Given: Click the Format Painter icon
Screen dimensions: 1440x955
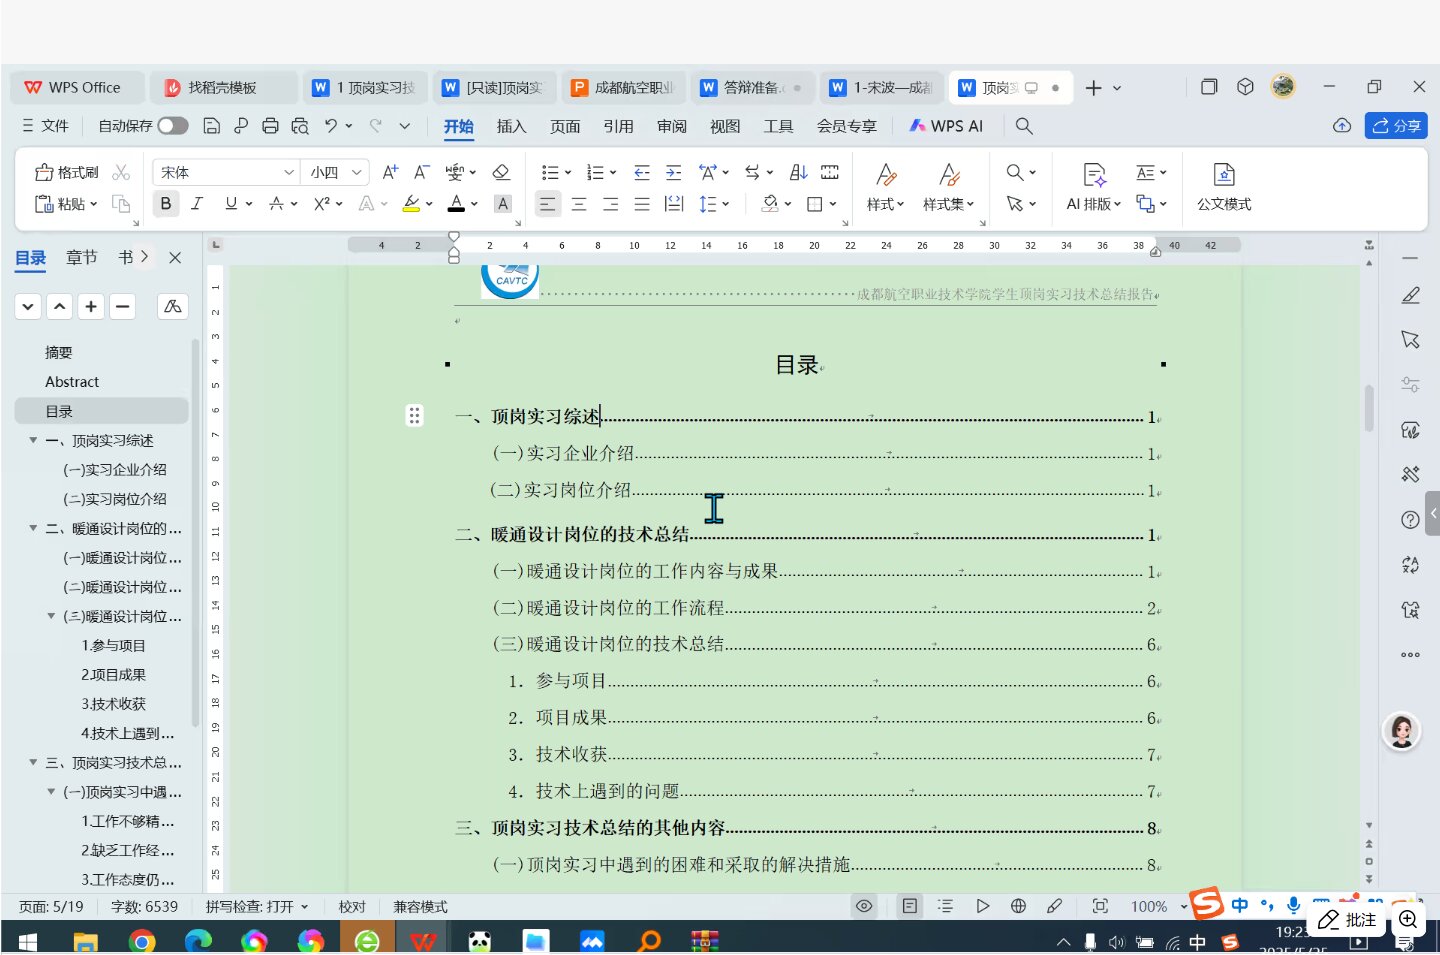Looking at the screenshot, I should click(x=66, y=172).
